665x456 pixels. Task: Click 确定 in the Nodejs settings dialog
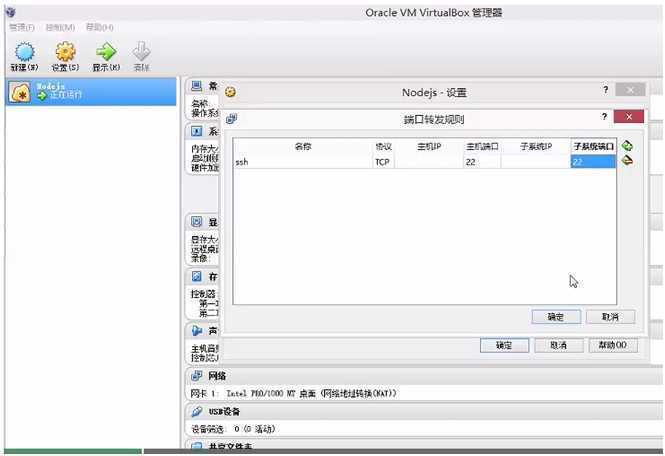(x=504, y=345)
